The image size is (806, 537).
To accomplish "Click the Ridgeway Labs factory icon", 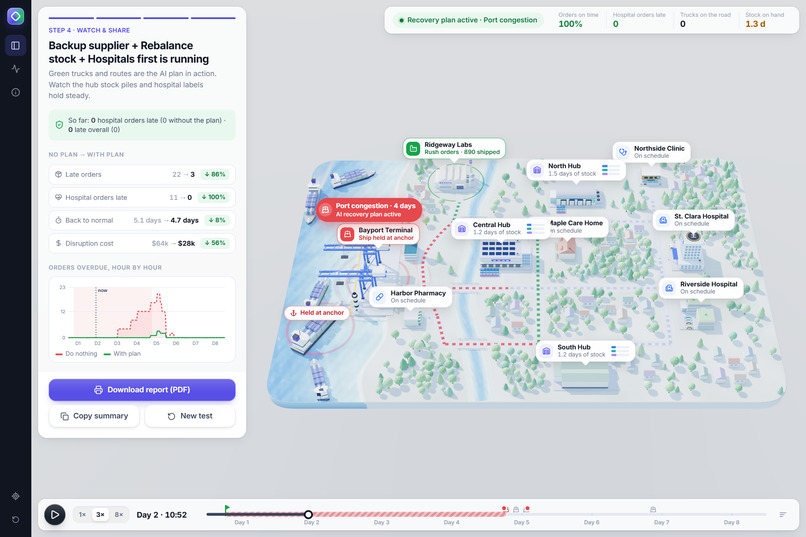I will tap(413, 149).
